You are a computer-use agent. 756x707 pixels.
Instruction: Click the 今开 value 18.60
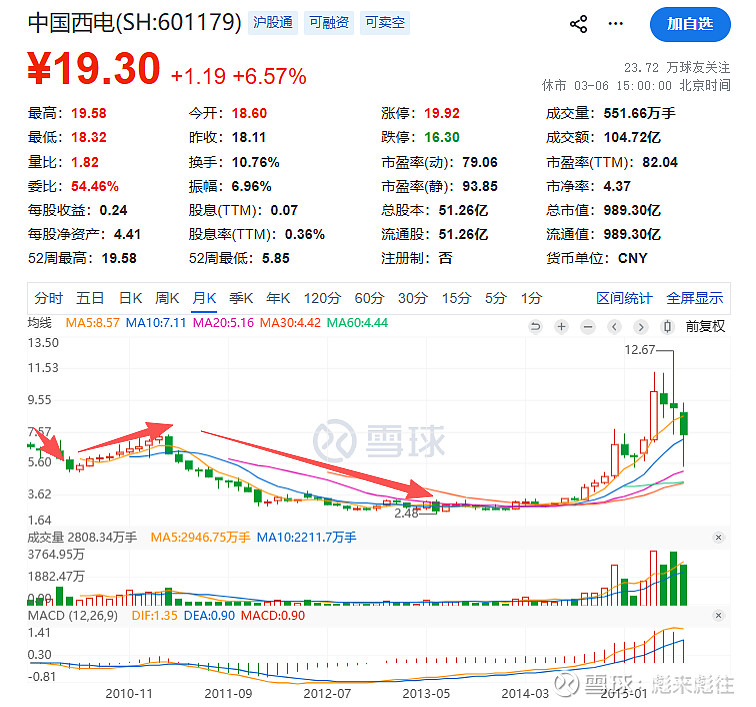point(249,113)
